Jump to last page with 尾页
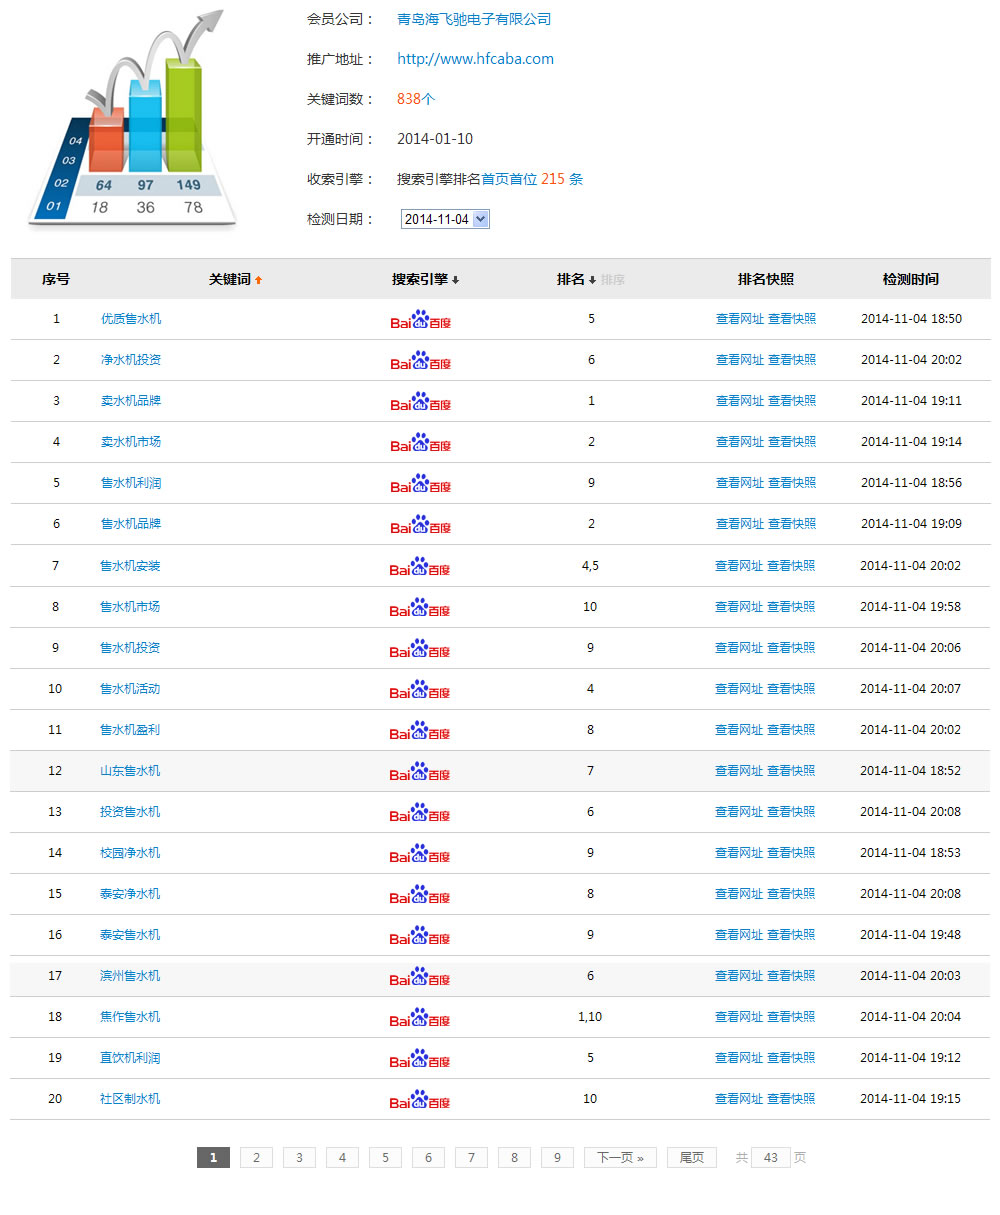The width and height of the screenshot is (1000, 1215). point(691,1158)
